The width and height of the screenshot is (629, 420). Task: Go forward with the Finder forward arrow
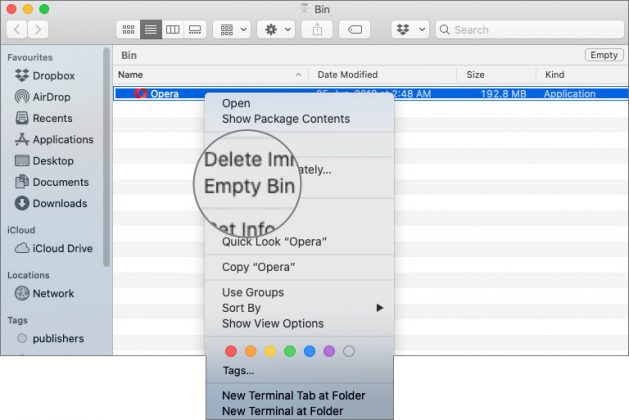point(38,30)
